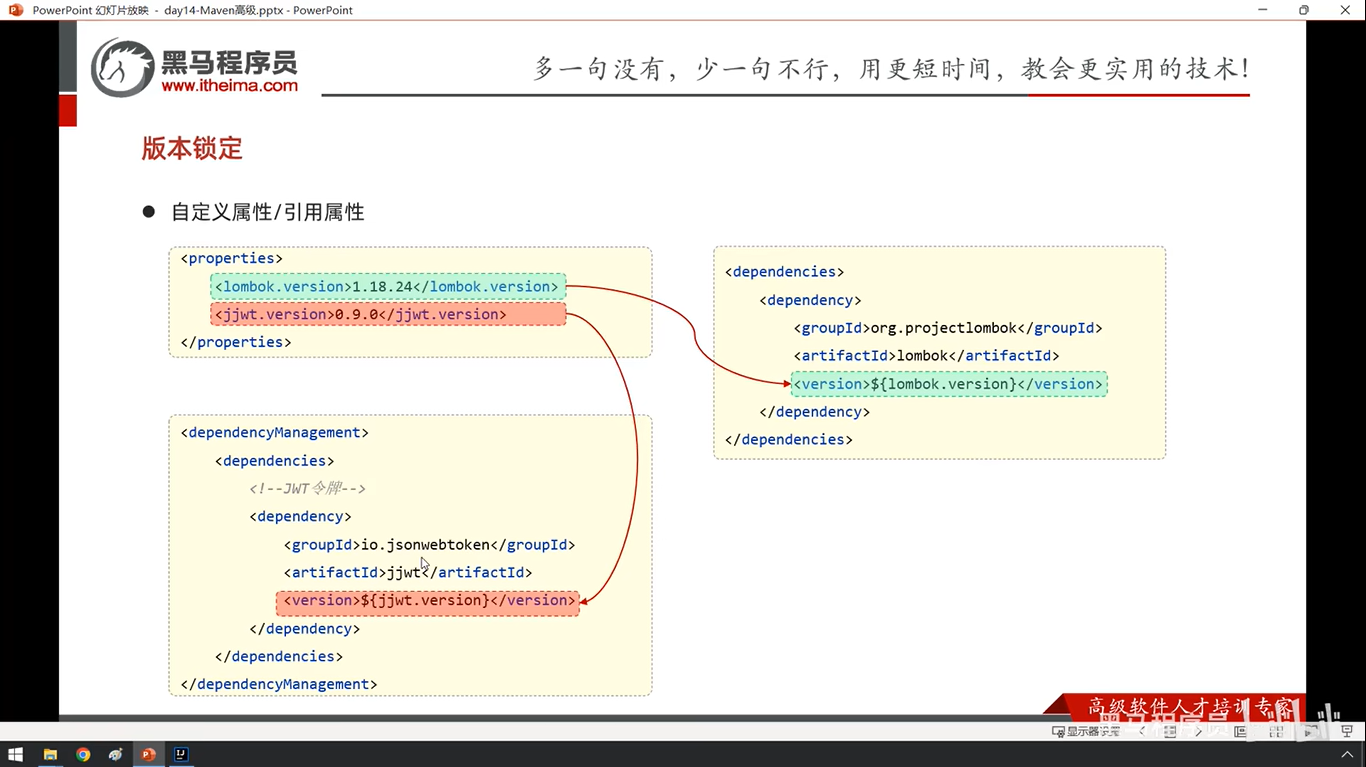Switch to Reading view icon

1311,731
